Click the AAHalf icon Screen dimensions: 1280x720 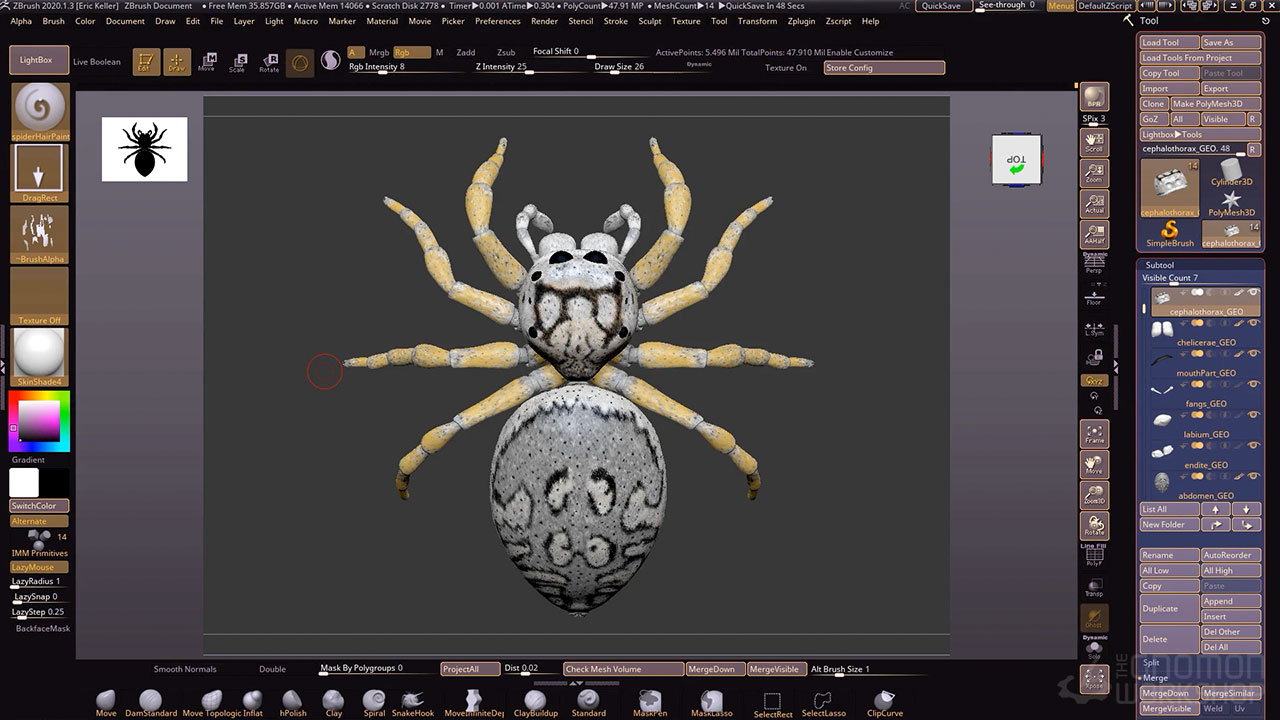(1095, 235)
